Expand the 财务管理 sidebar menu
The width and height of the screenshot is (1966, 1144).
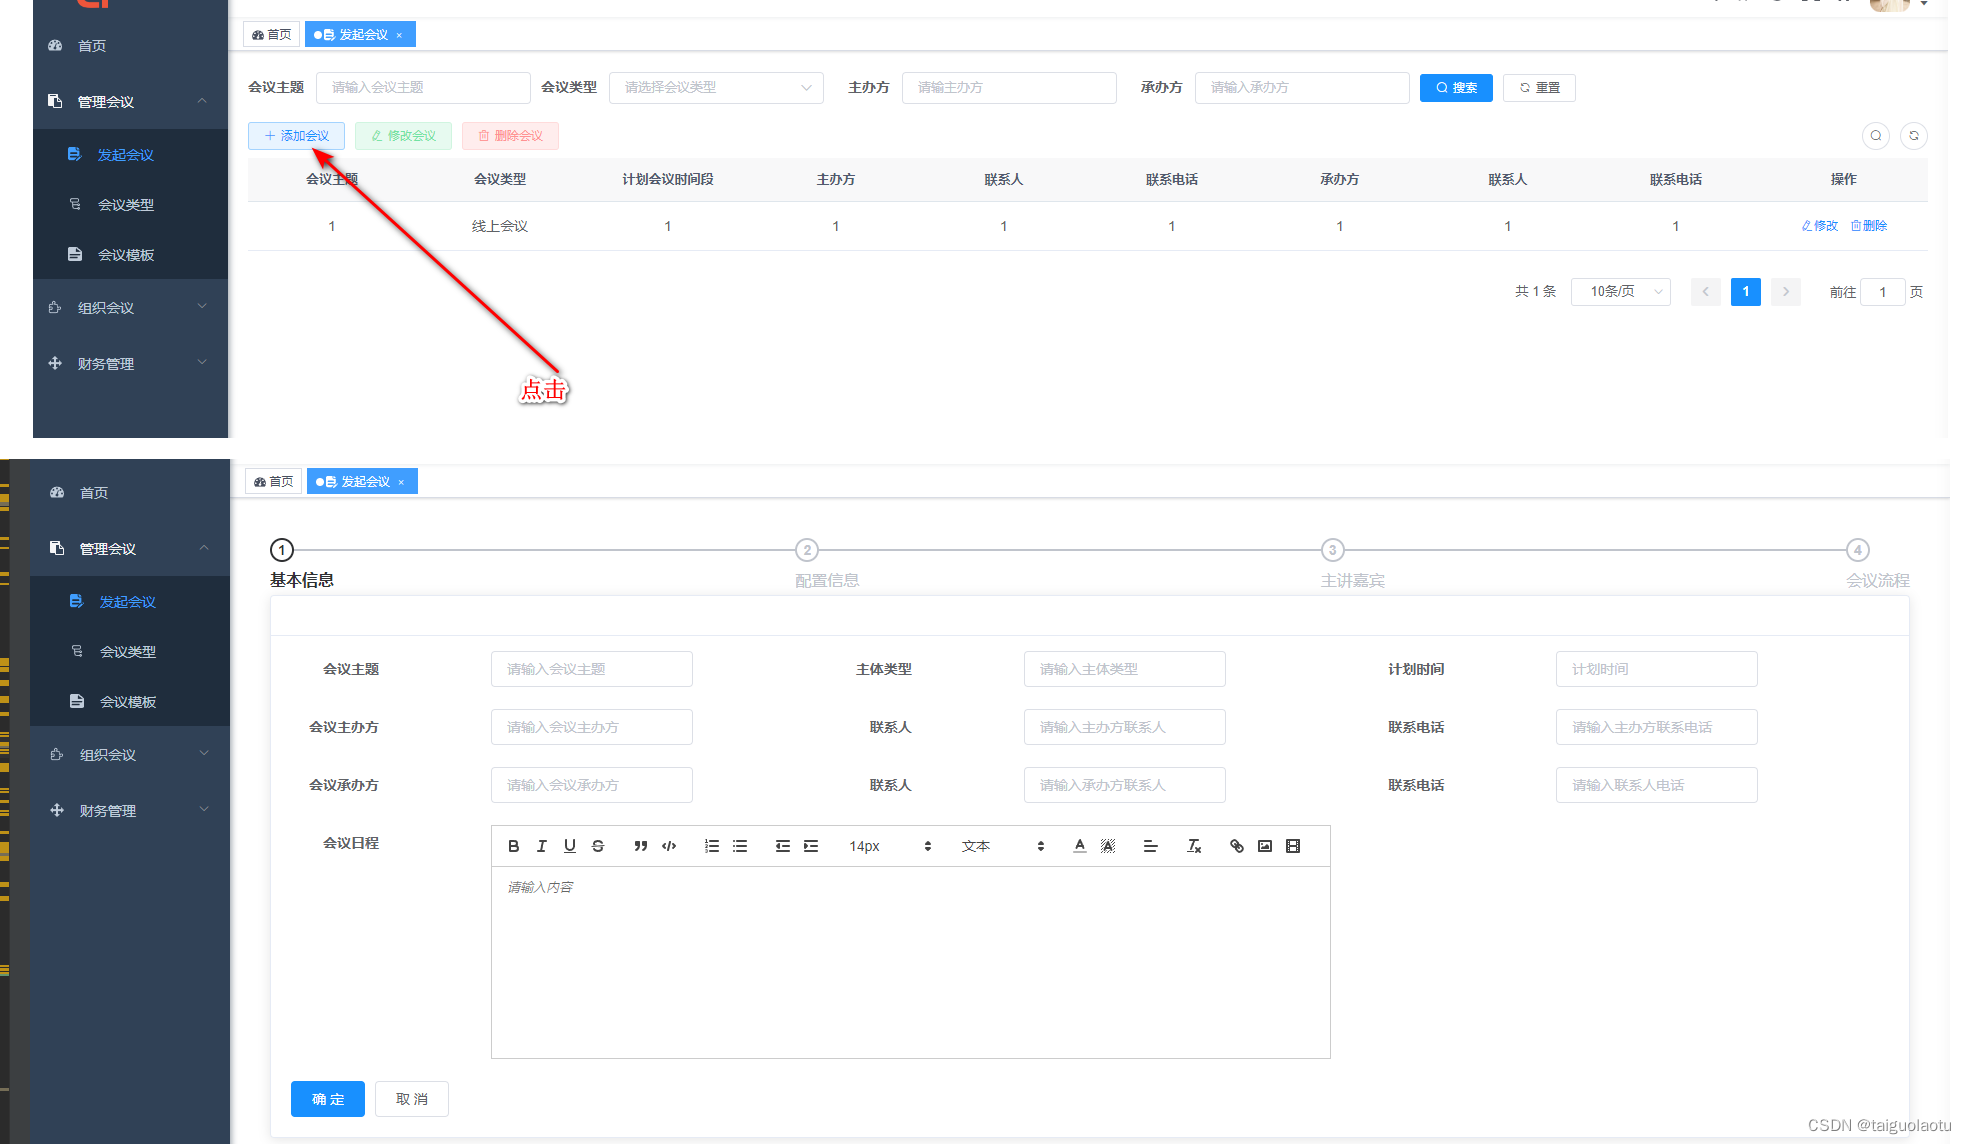point(106,363)
